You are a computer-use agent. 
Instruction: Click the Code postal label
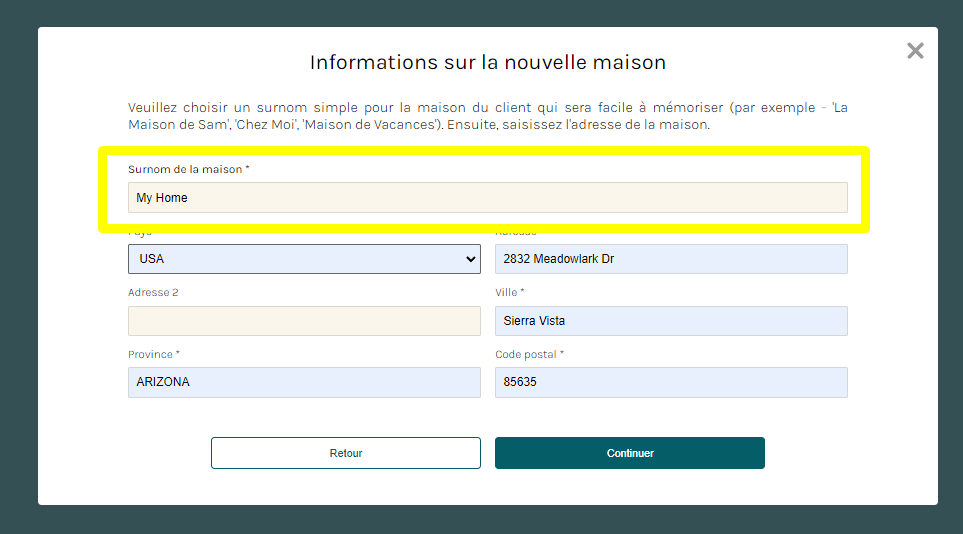(x=529, y=354)
